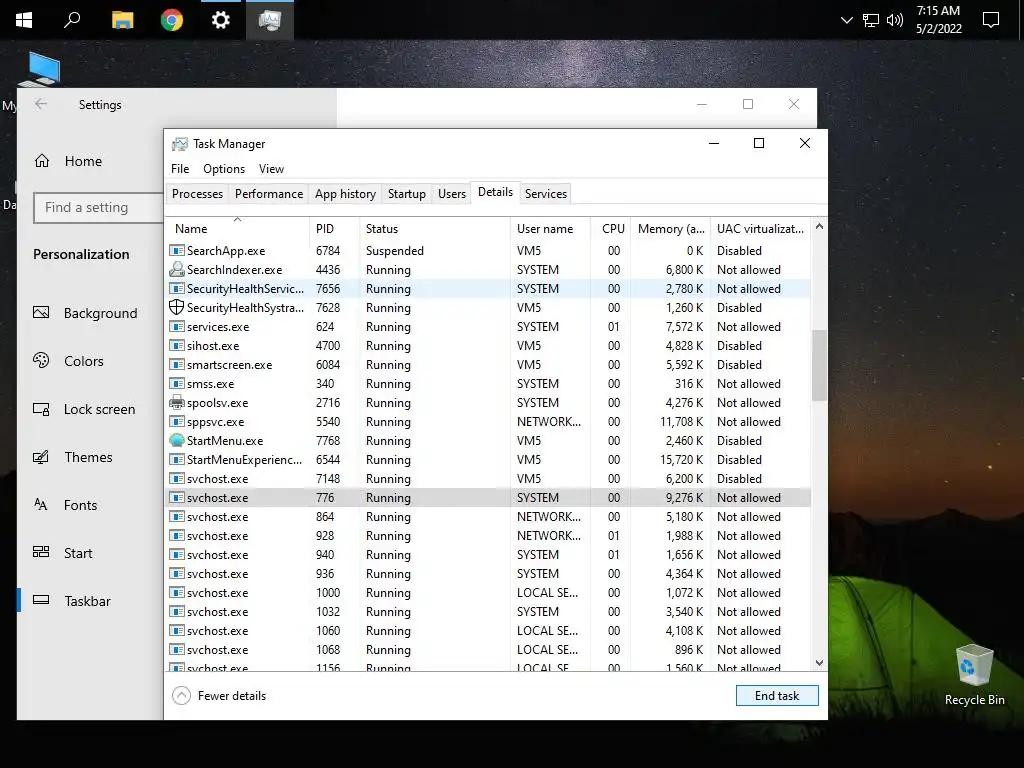The height and width of the screenshot is (768, 1024).
Task: Open the notification center icon
Action: pos(991,20)
